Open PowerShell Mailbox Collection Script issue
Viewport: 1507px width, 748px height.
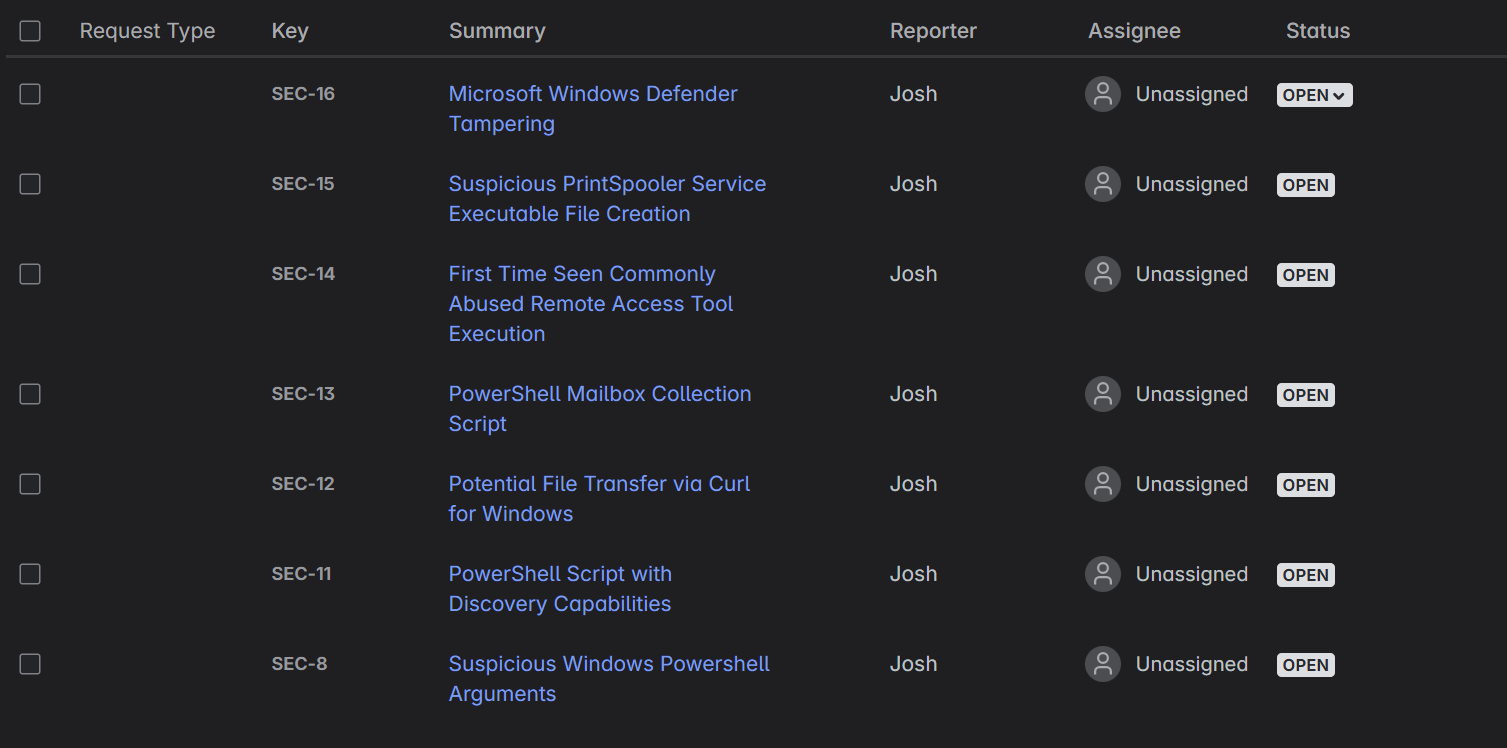600,409
